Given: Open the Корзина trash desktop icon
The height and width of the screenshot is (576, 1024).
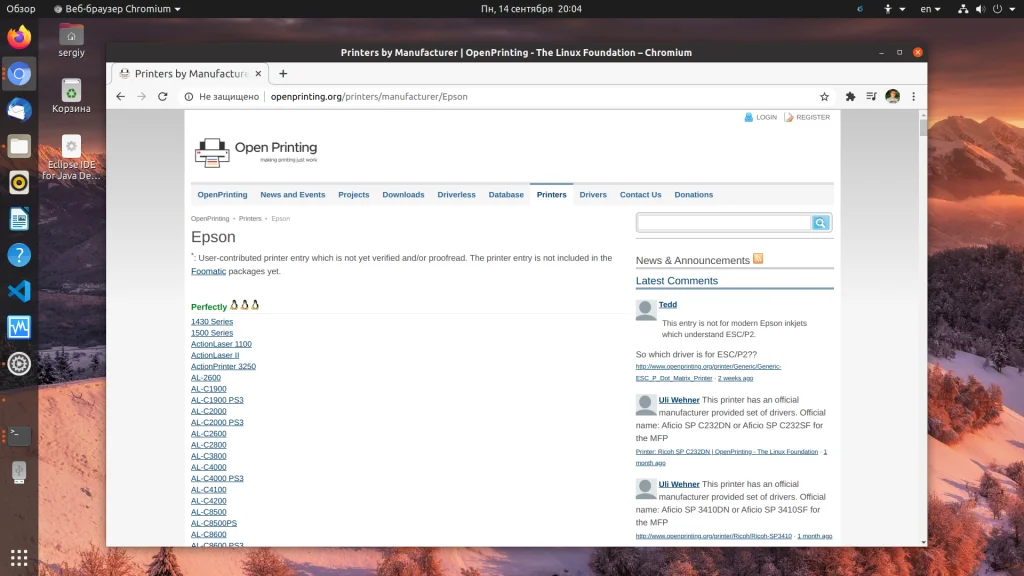Looking at the screenshot, I should (x=71, y=96).
